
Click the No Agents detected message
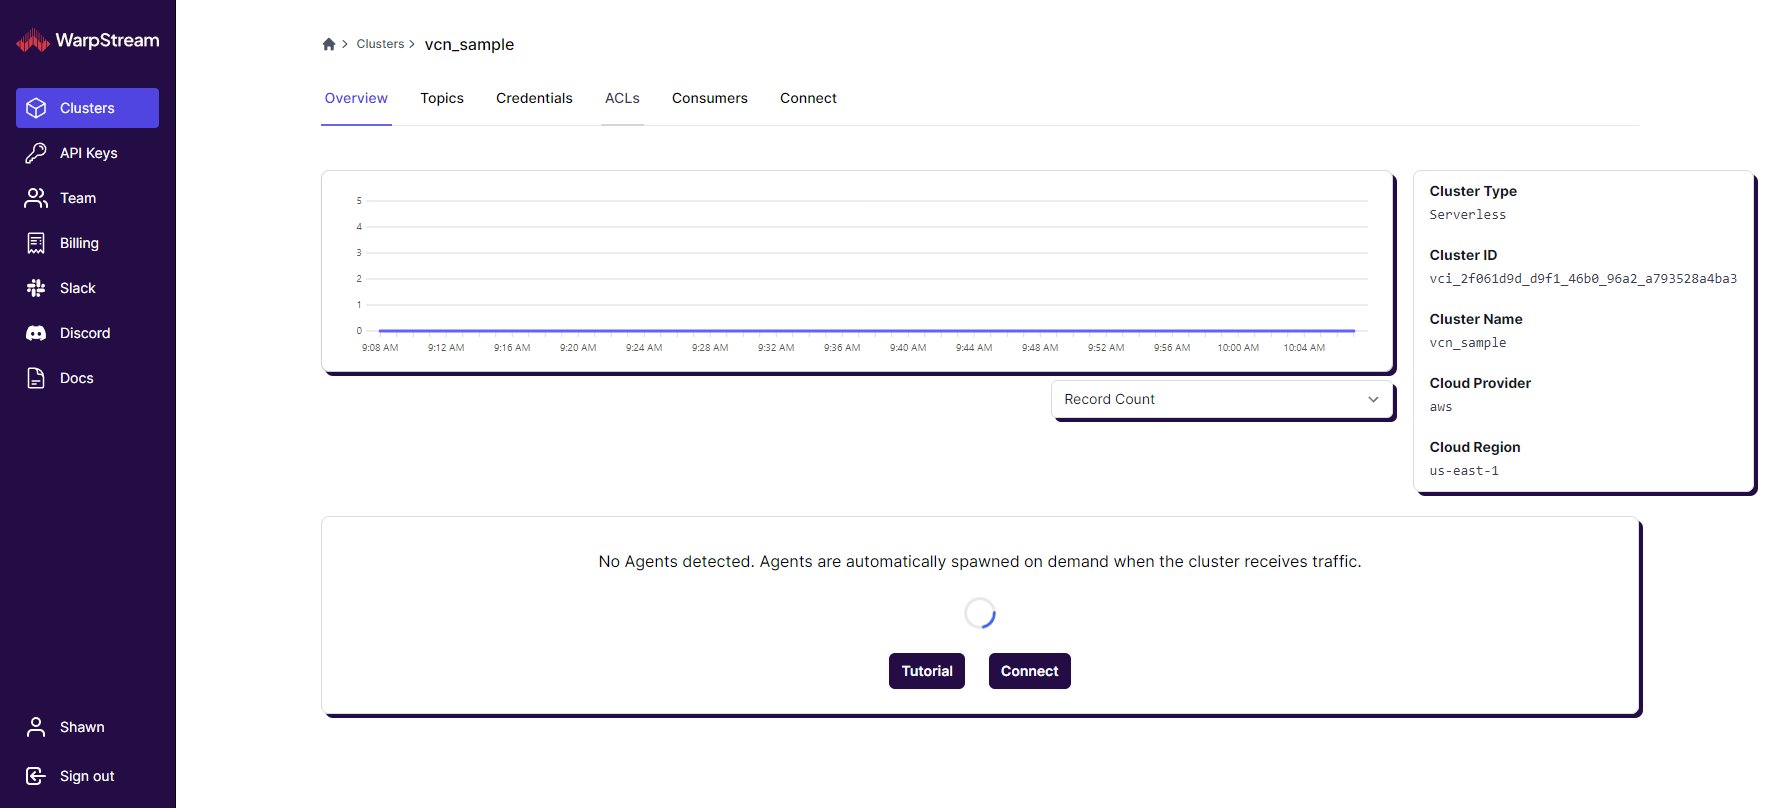click(x=980, y=562)
